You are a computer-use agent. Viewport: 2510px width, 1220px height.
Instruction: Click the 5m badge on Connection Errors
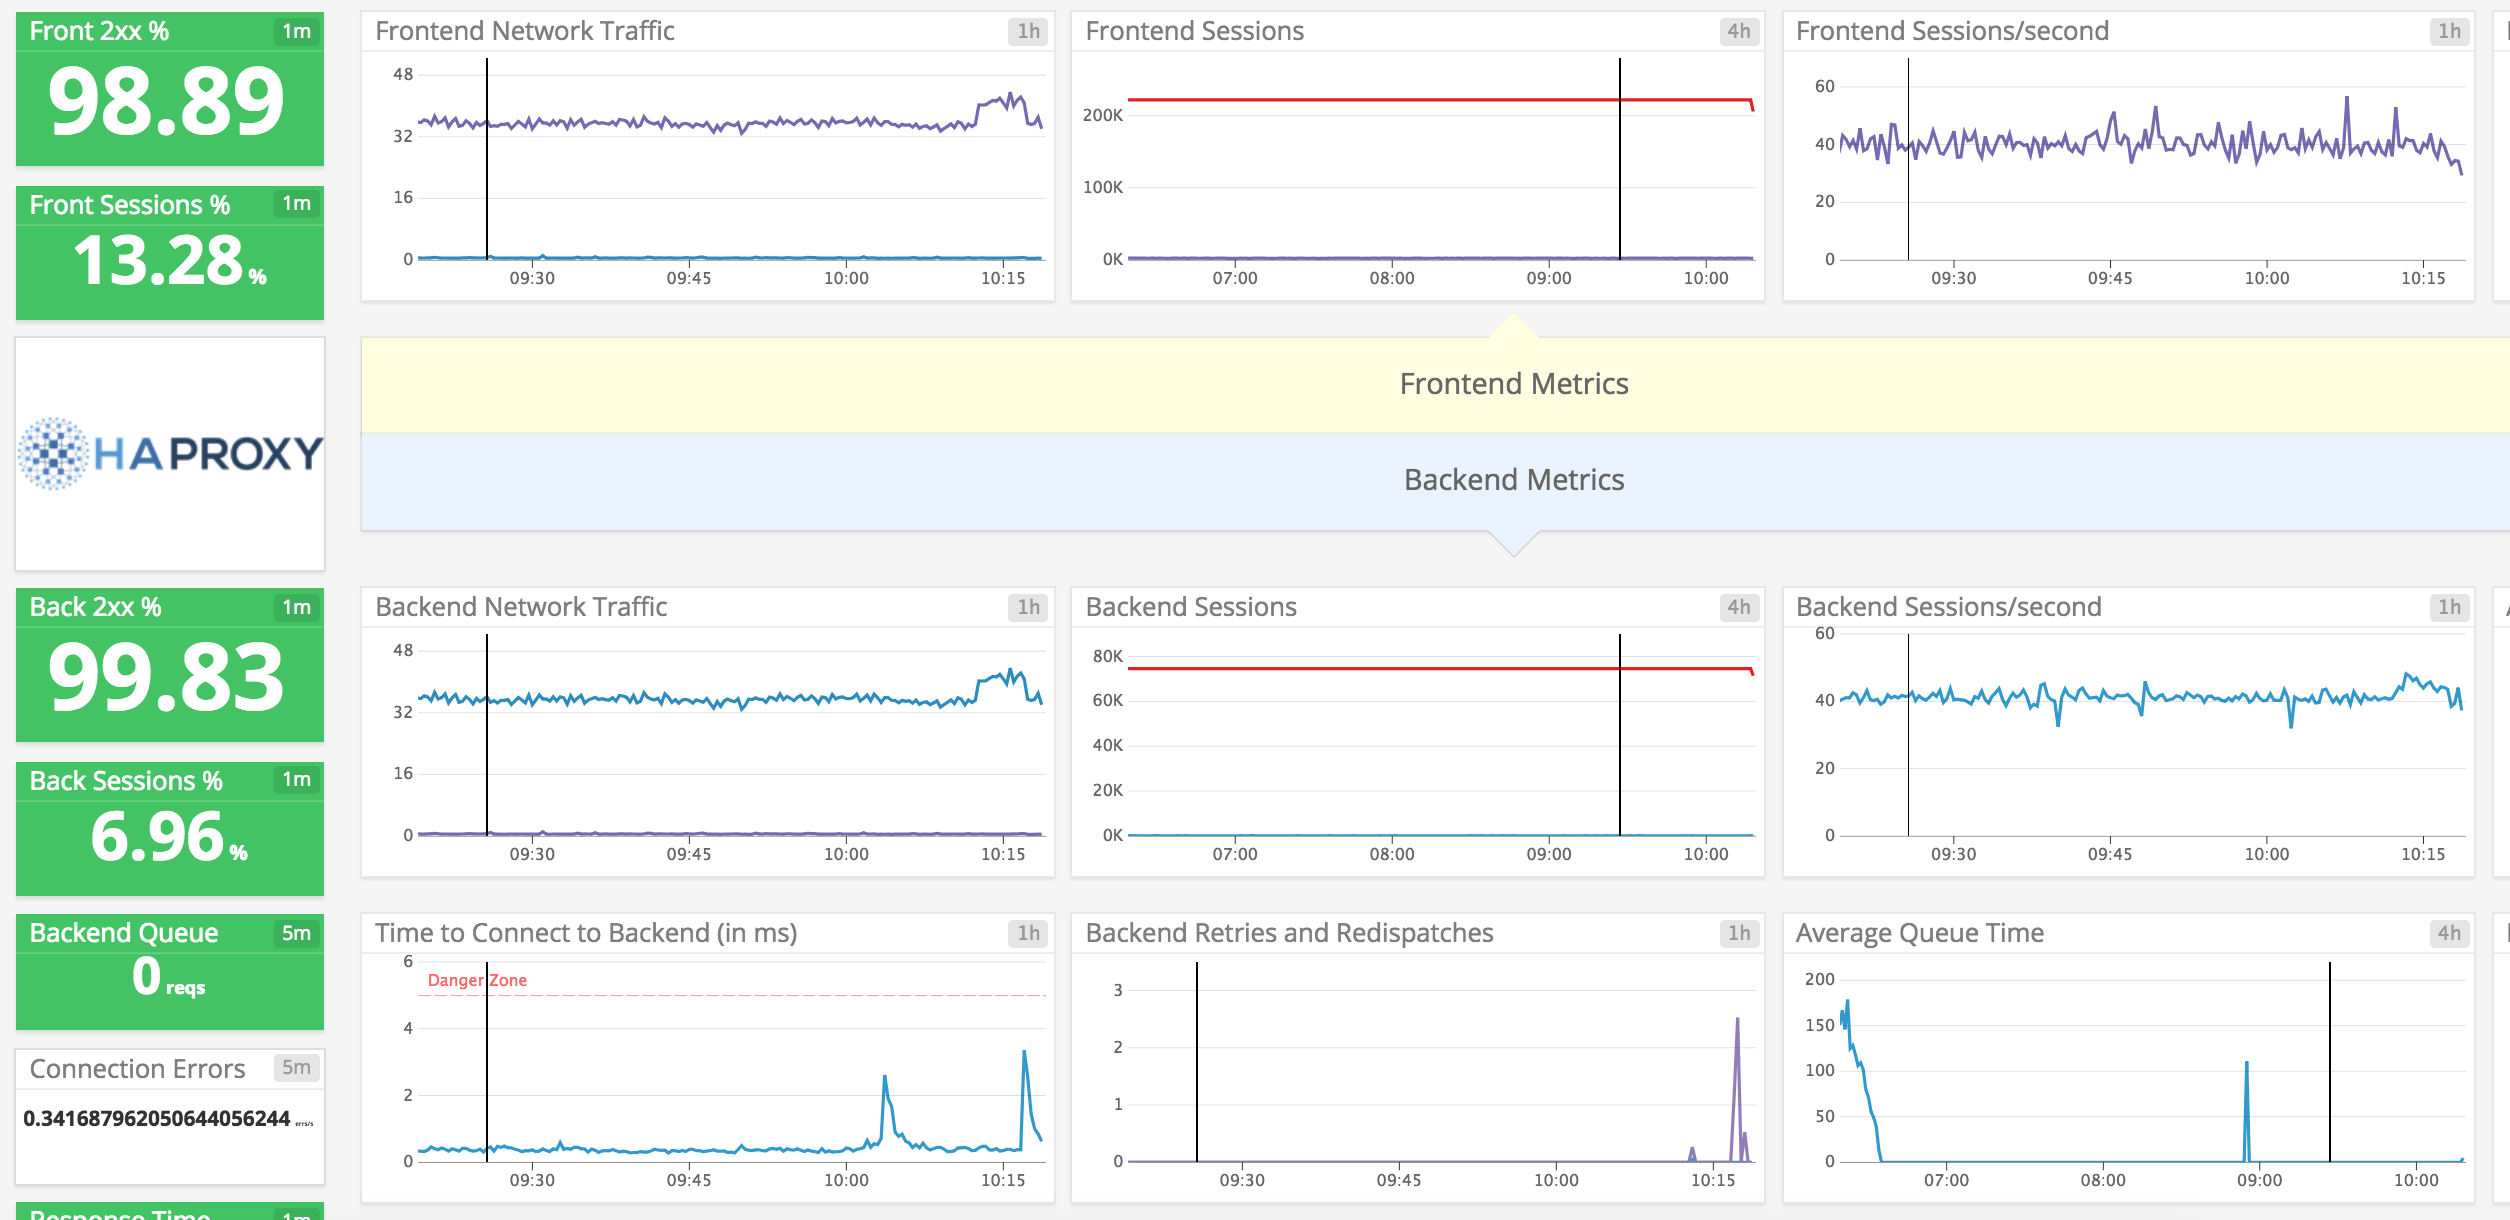296,1067
